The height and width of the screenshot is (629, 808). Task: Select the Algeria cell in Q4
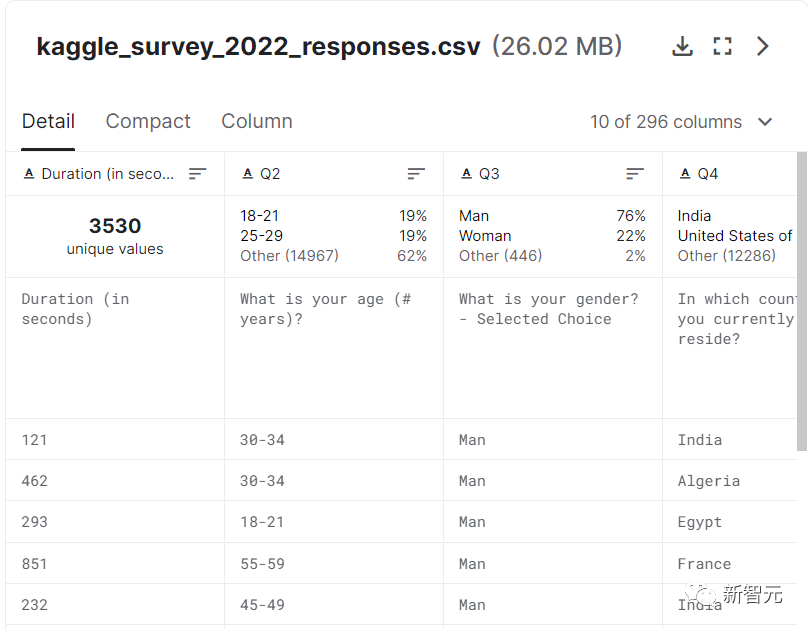coord(708,481)
